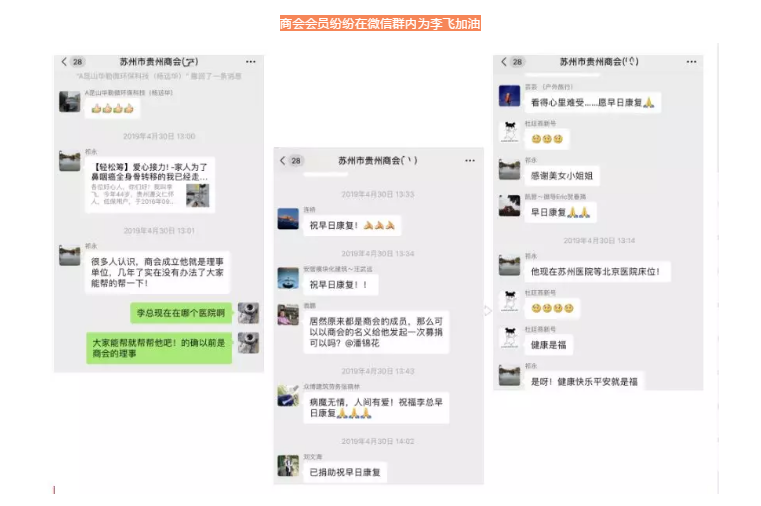Select message 感谢美女小姐姐
The image size is (761, 506).
562,176
